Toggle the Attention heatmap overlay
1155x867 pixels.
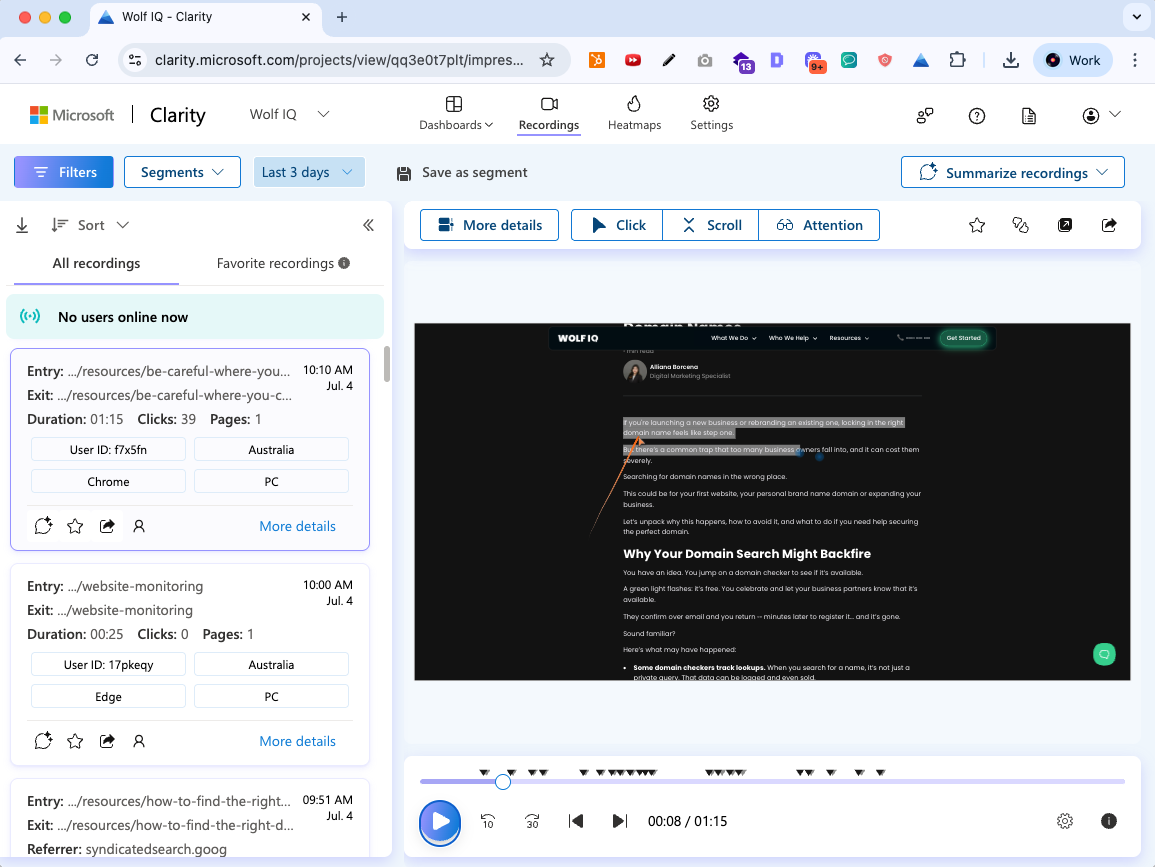coord(819,225)
